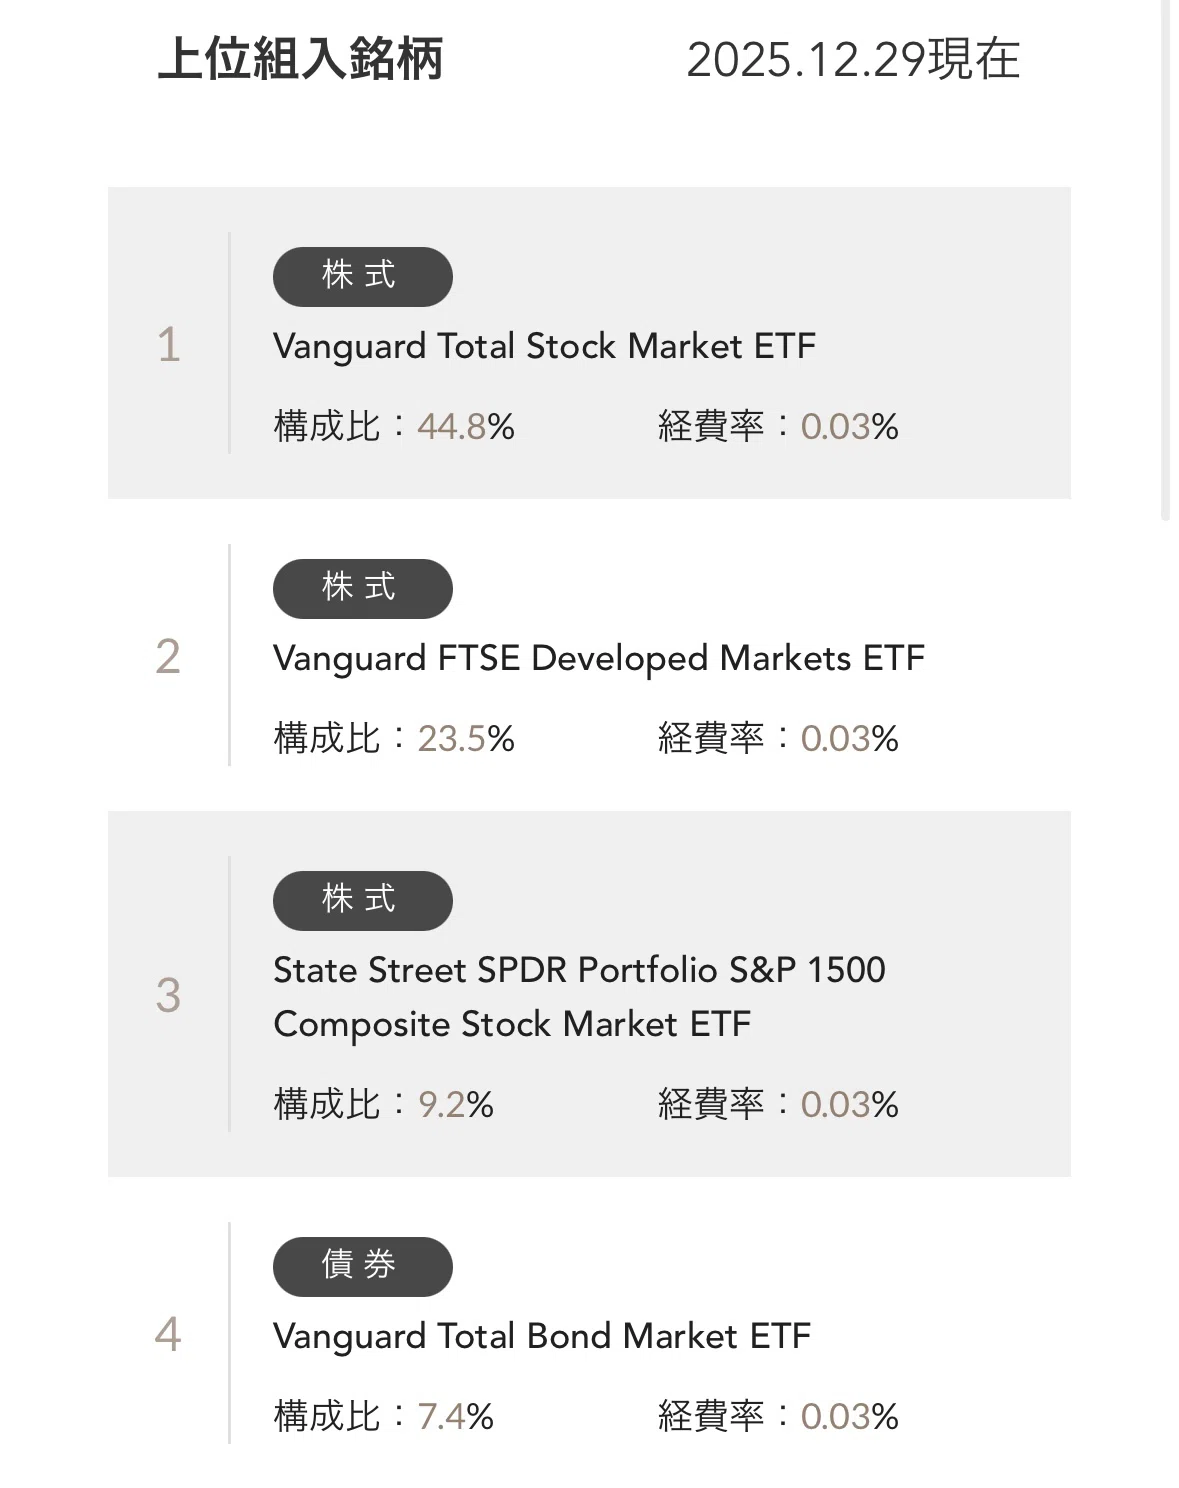Click the 上位組入銘柄 heading
The height and width of the screenshot is (1488, 1179).
coord(300,59)
